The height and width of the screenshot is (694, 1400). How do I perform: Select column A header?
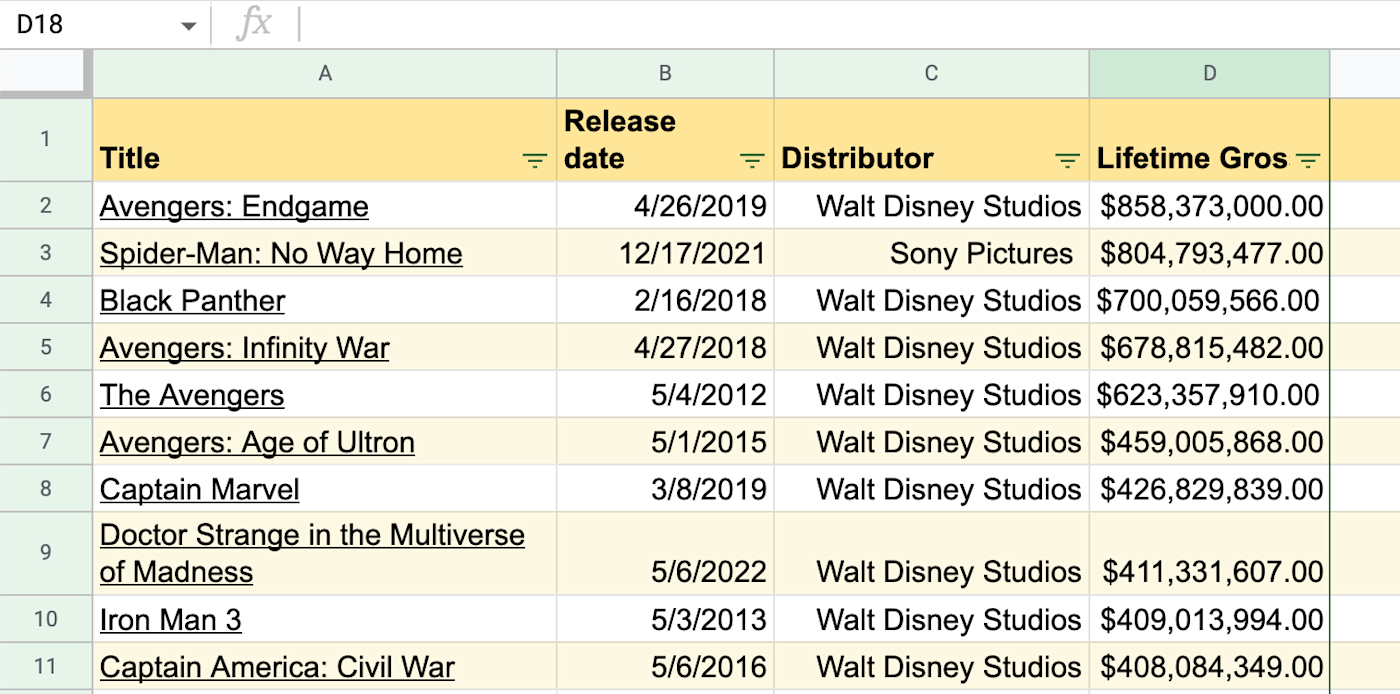325,73
